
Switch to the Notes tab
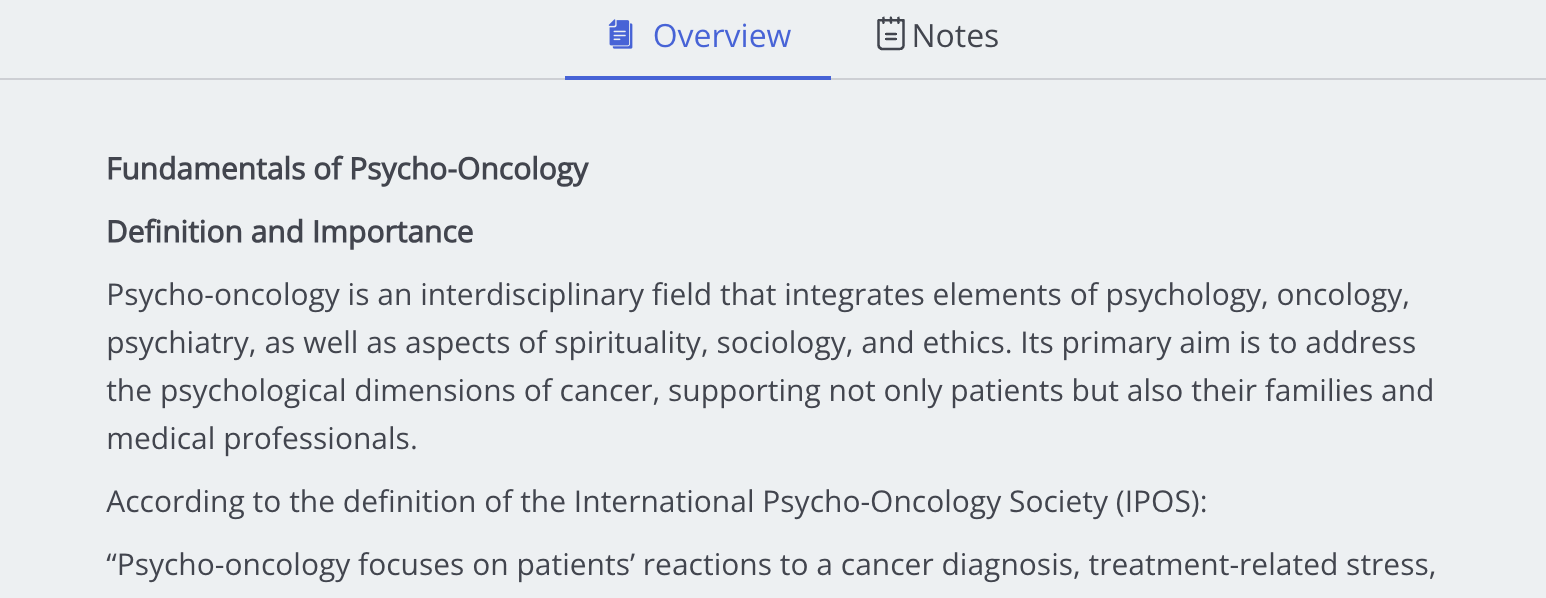pos(936,35)
